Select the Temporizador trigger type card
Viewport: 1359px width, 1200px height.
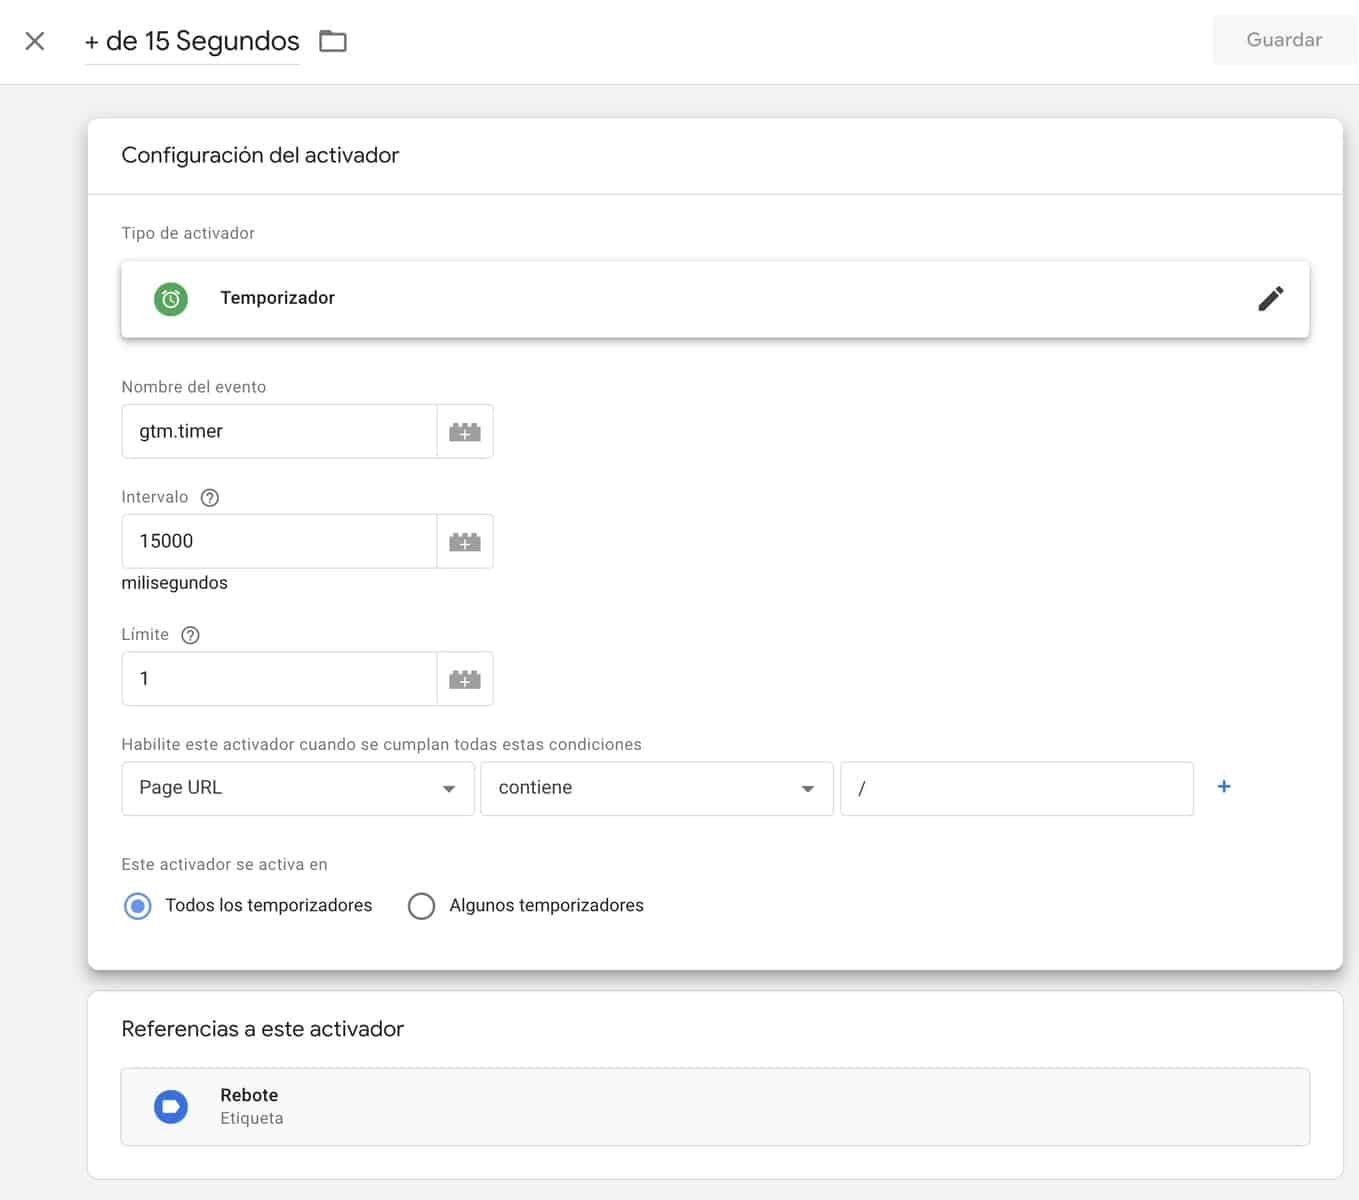[715, 299]
